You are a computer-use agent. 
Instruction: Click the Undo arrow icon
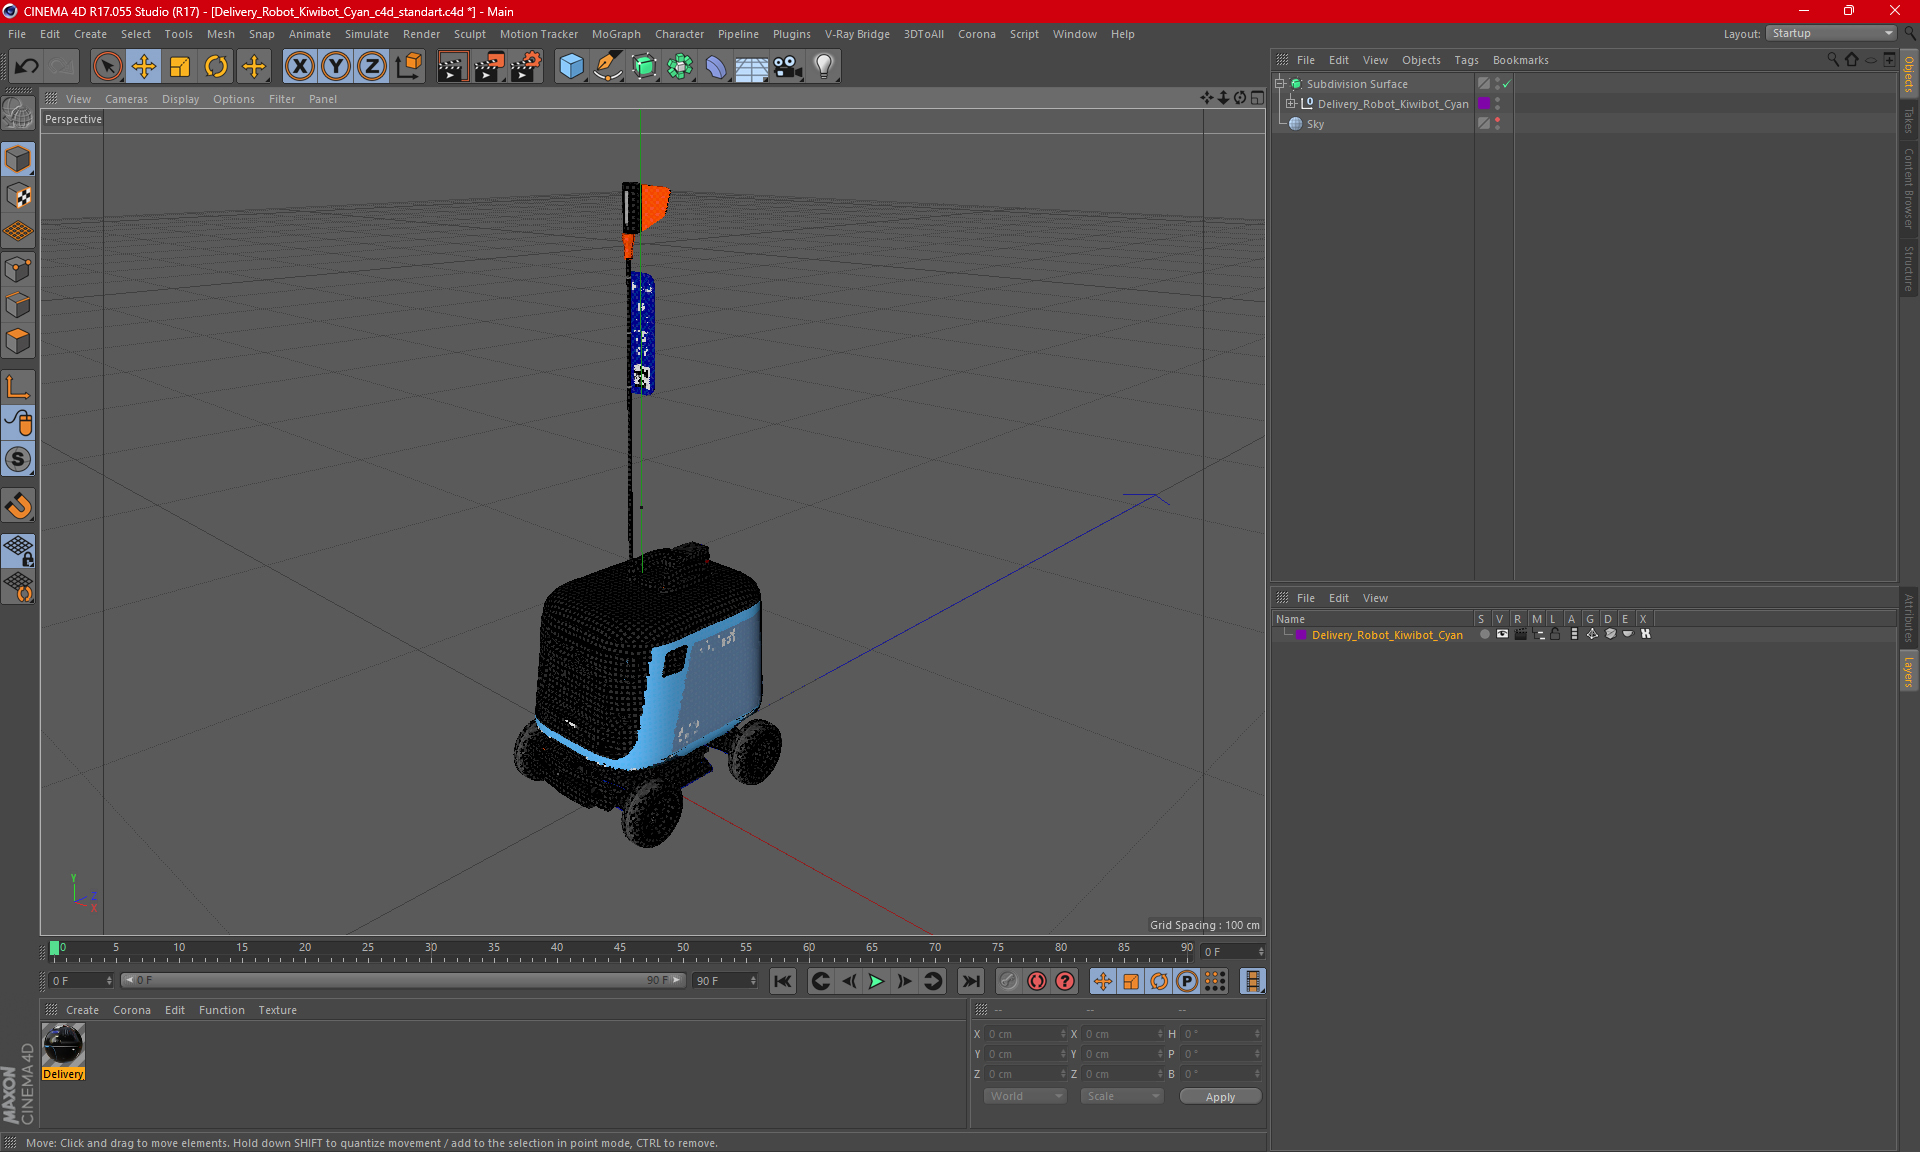pyautogui.click(x=26, y=66)
